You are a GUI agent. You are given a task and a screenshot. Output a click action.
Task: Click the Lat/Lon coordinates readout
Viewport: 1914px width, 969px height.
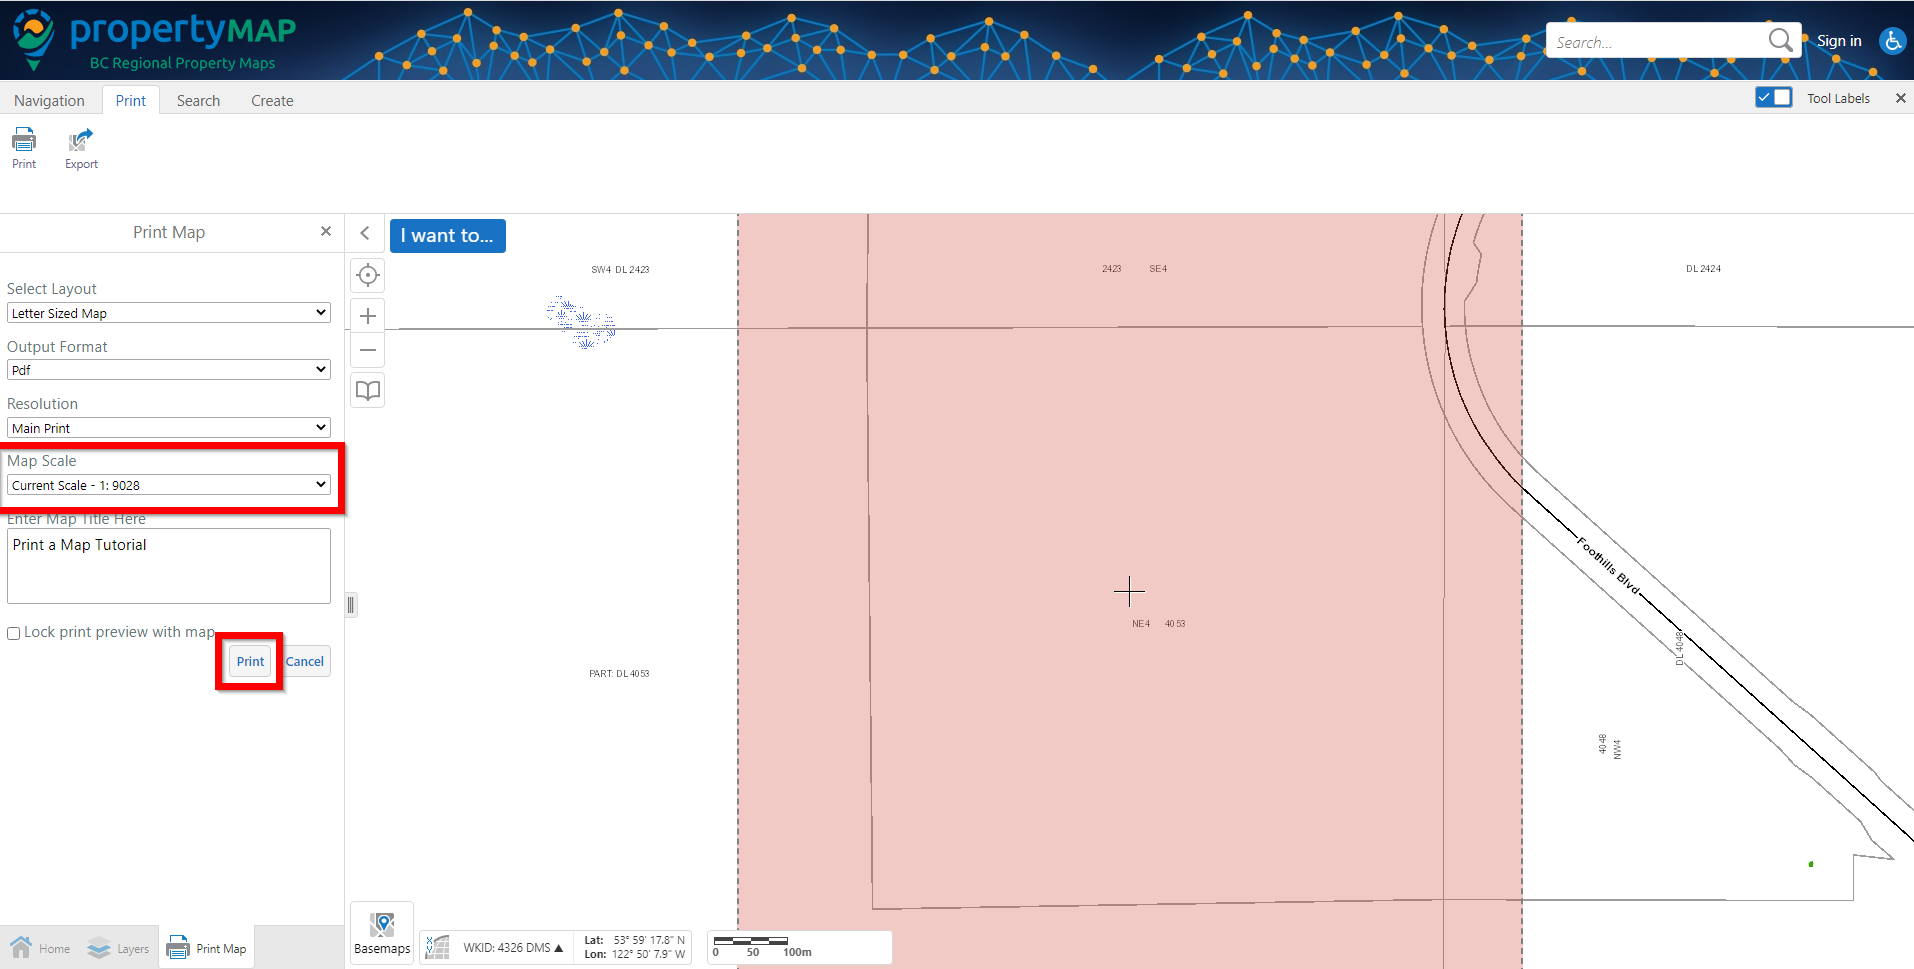coord(634,947)
